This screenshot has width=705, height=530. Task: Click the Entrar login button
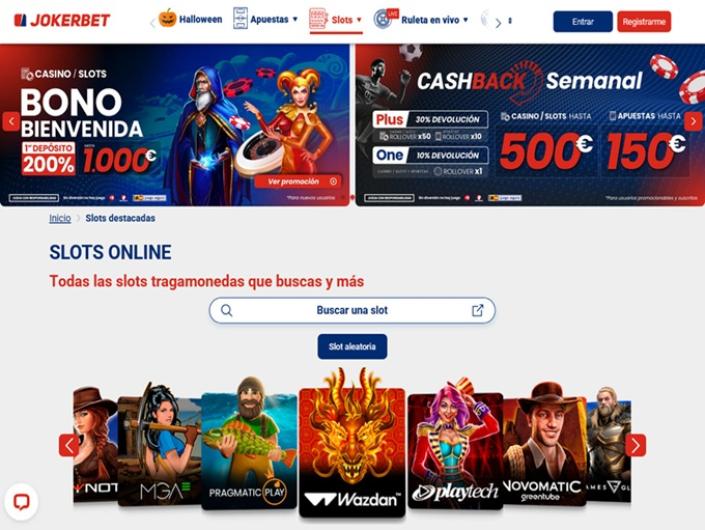click(x=583, y=22)
